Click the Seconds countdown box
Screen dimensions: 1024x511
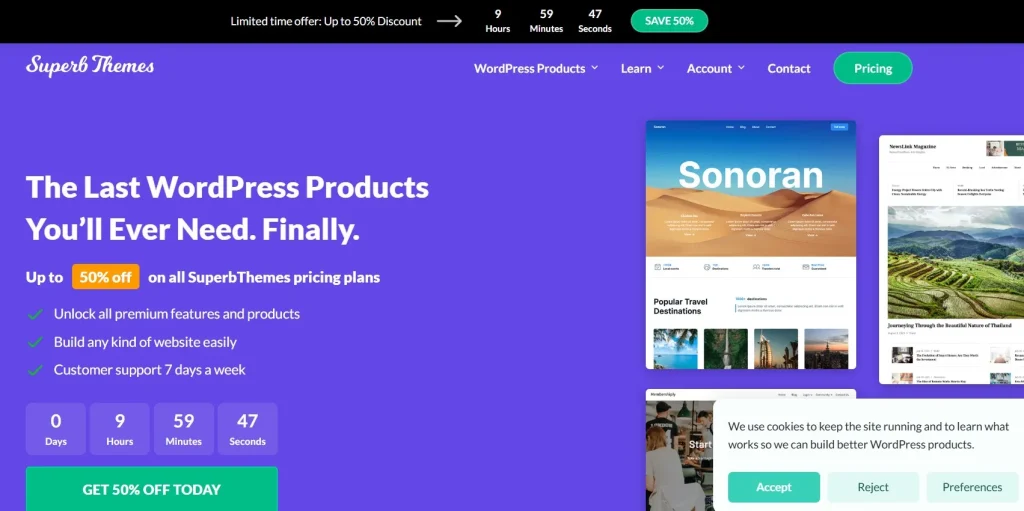[248, 429]
